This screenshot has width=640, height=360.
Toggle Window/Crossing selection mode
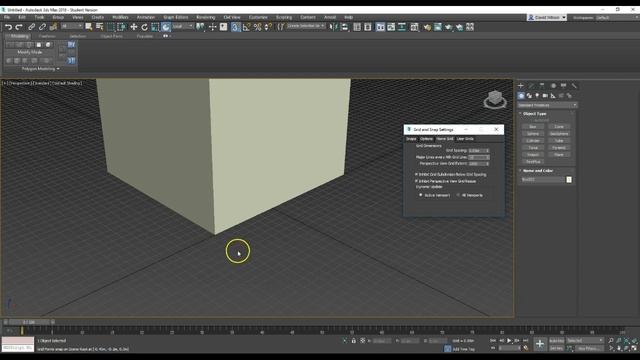pos(121,27)
